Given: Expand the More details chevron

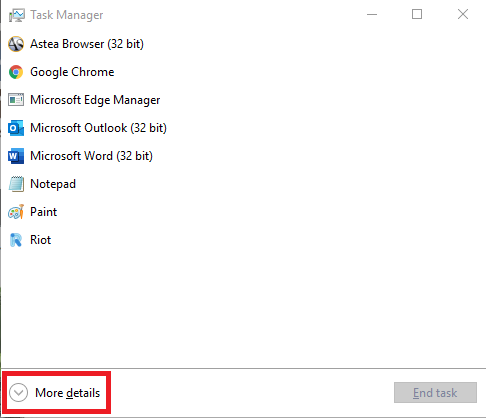Looking at the screenshot, I should 18,393.
